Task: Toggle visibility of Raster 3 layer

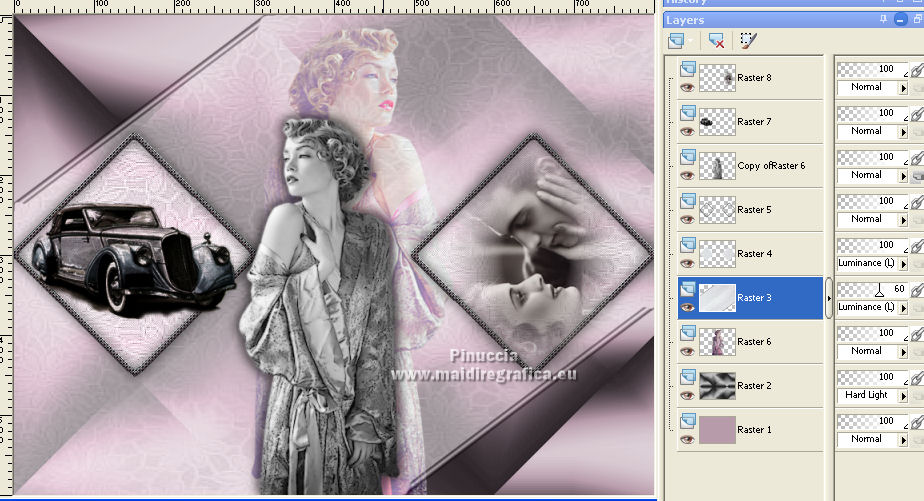Action: coord(687,308)
